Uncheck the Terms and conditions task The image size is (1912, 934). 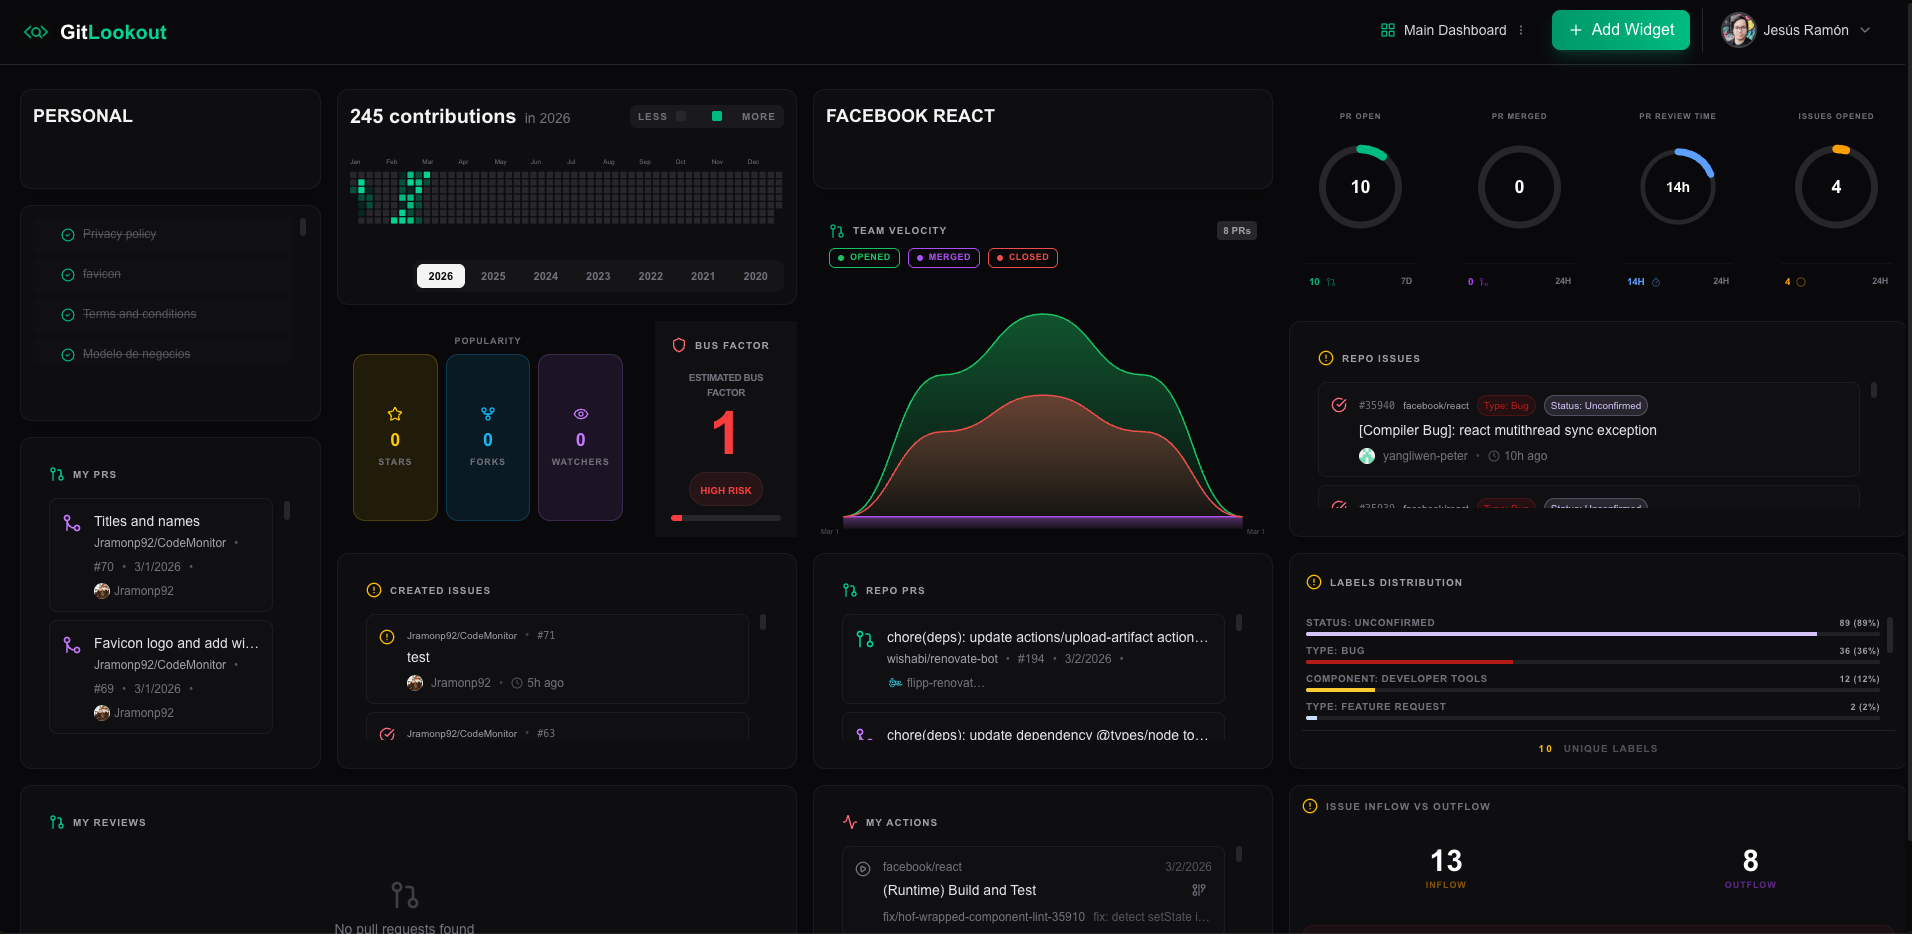coord(68,315)
